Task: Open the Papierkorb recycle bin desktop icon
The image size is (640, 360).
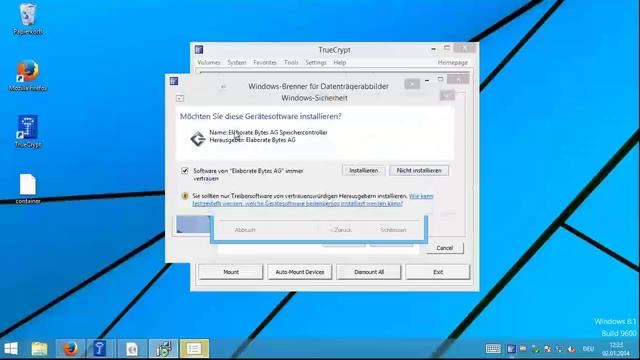Action: (x=27, y=19)
